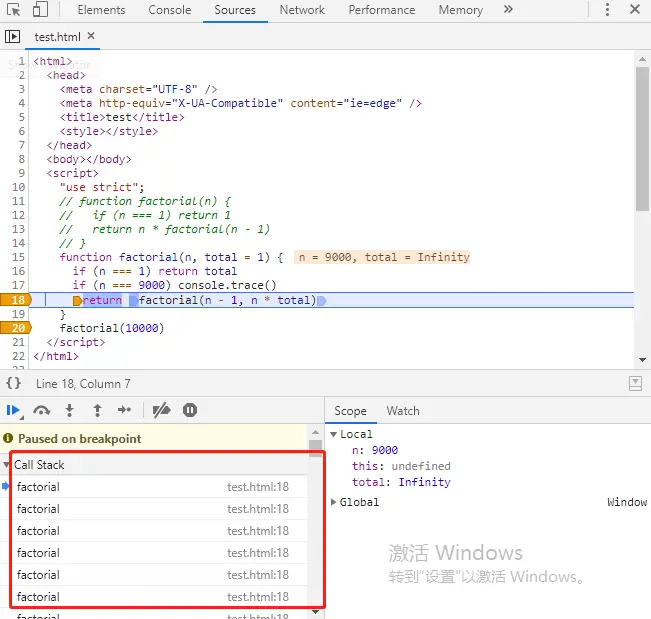
Task: Click the "use strict" string on line 10
Action: (99, 187)
